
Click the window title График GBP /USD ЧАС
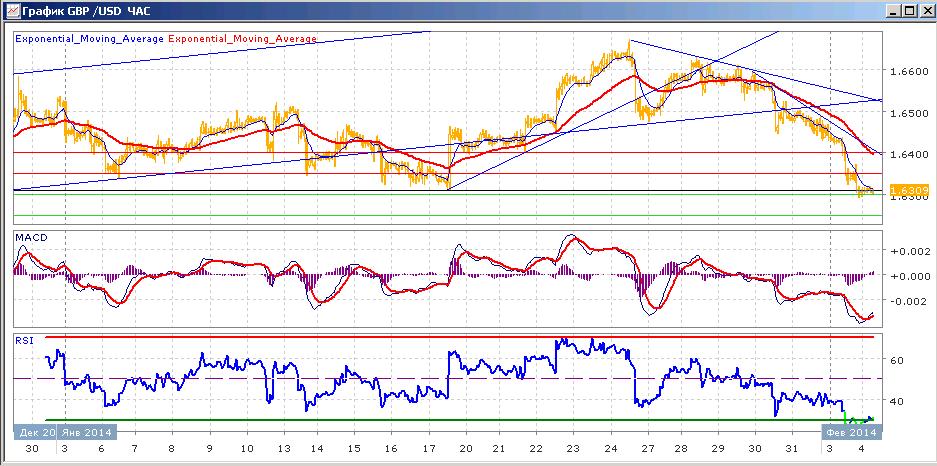tap(85, 10)
